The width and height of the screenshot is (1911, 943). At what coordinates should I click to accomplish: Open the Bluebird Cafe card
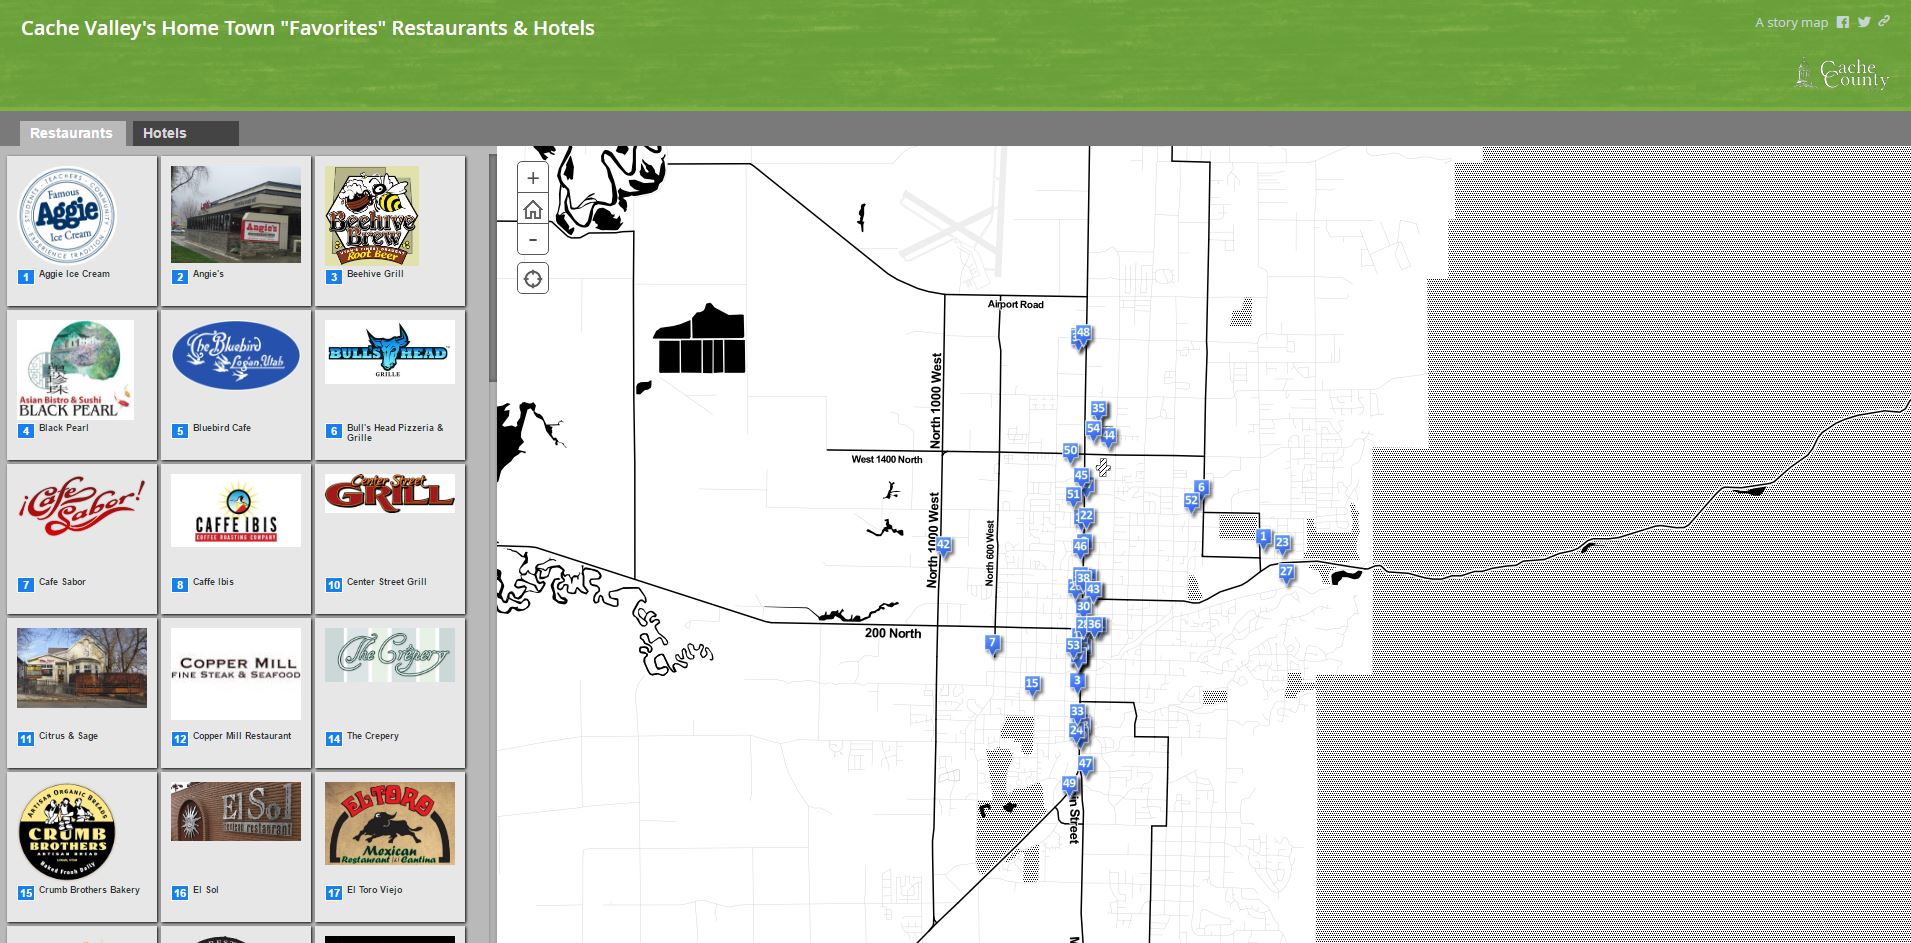[236, 385]
